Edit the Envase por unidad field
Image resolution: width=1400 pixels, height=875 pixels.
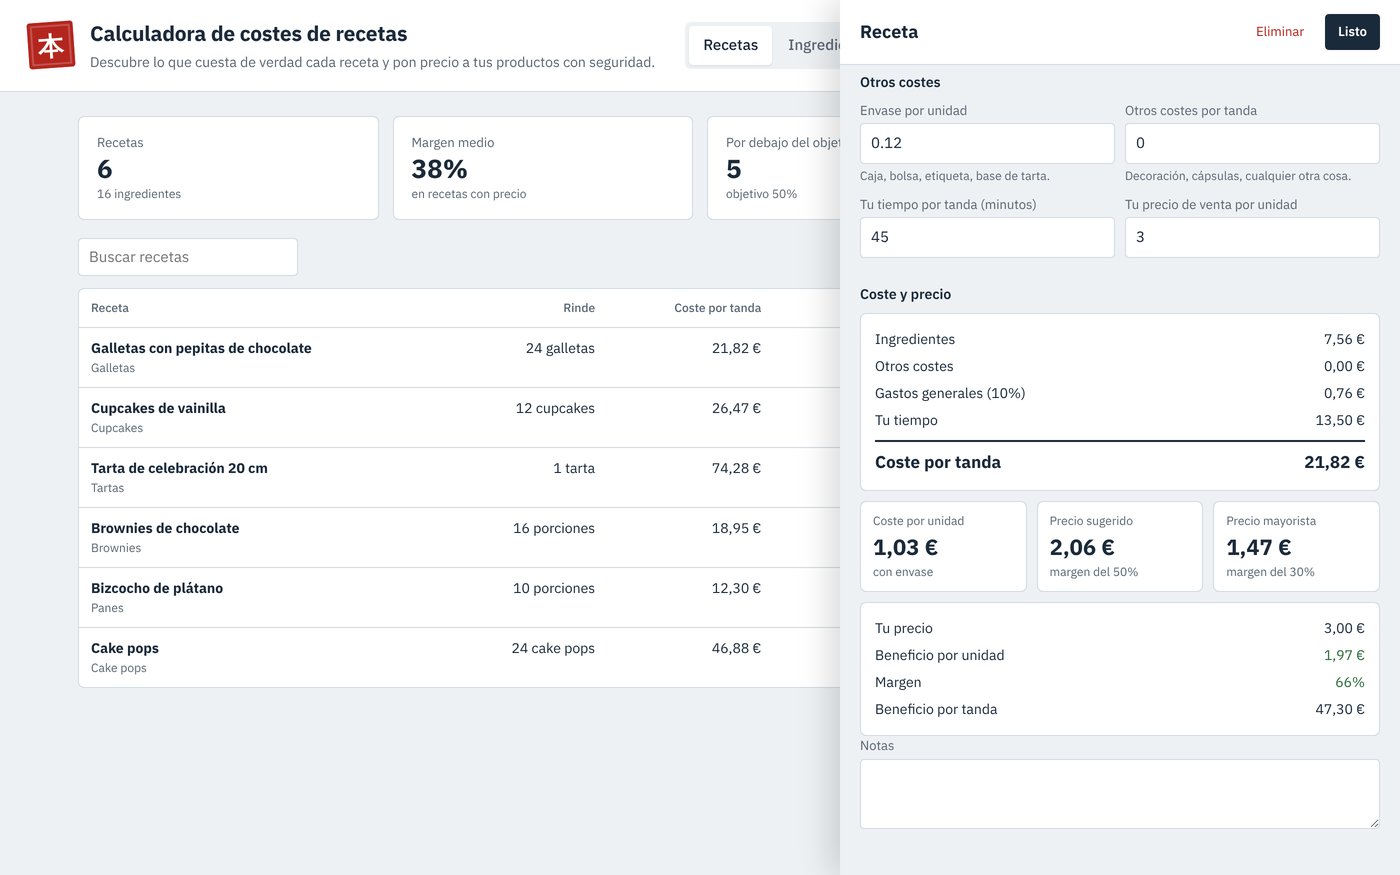click(987, 143)
